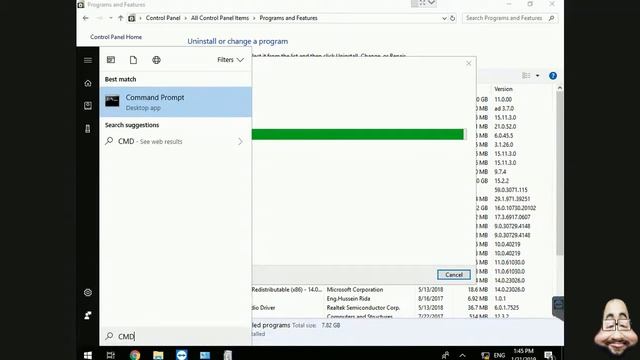Image resolution: width=640 pixels, height=360 pixels.
Task: Switch ENG input language indicator
Action: pos(499,356)
